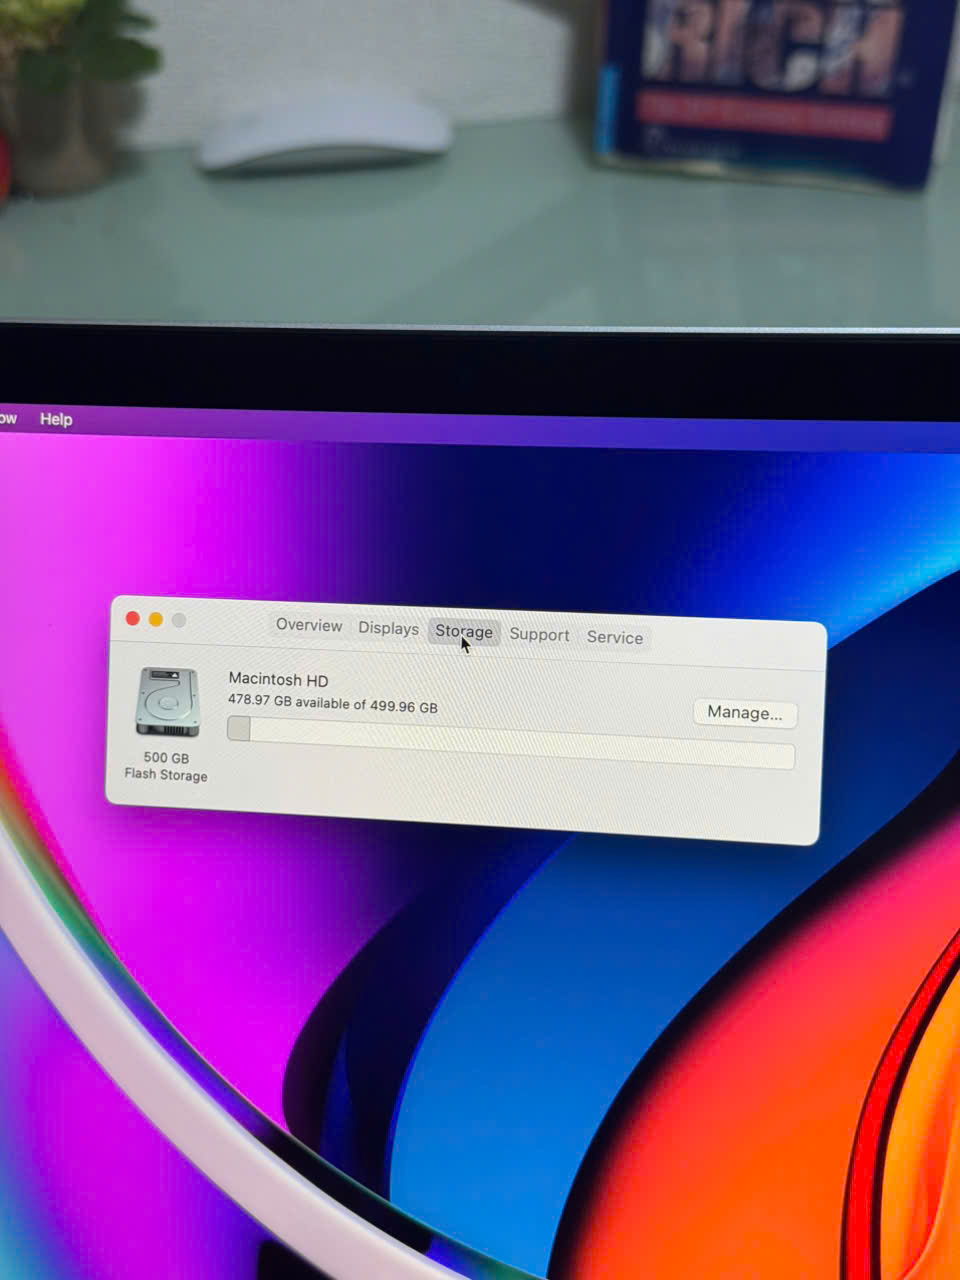Close the About This Mac window

pos(132,618)
